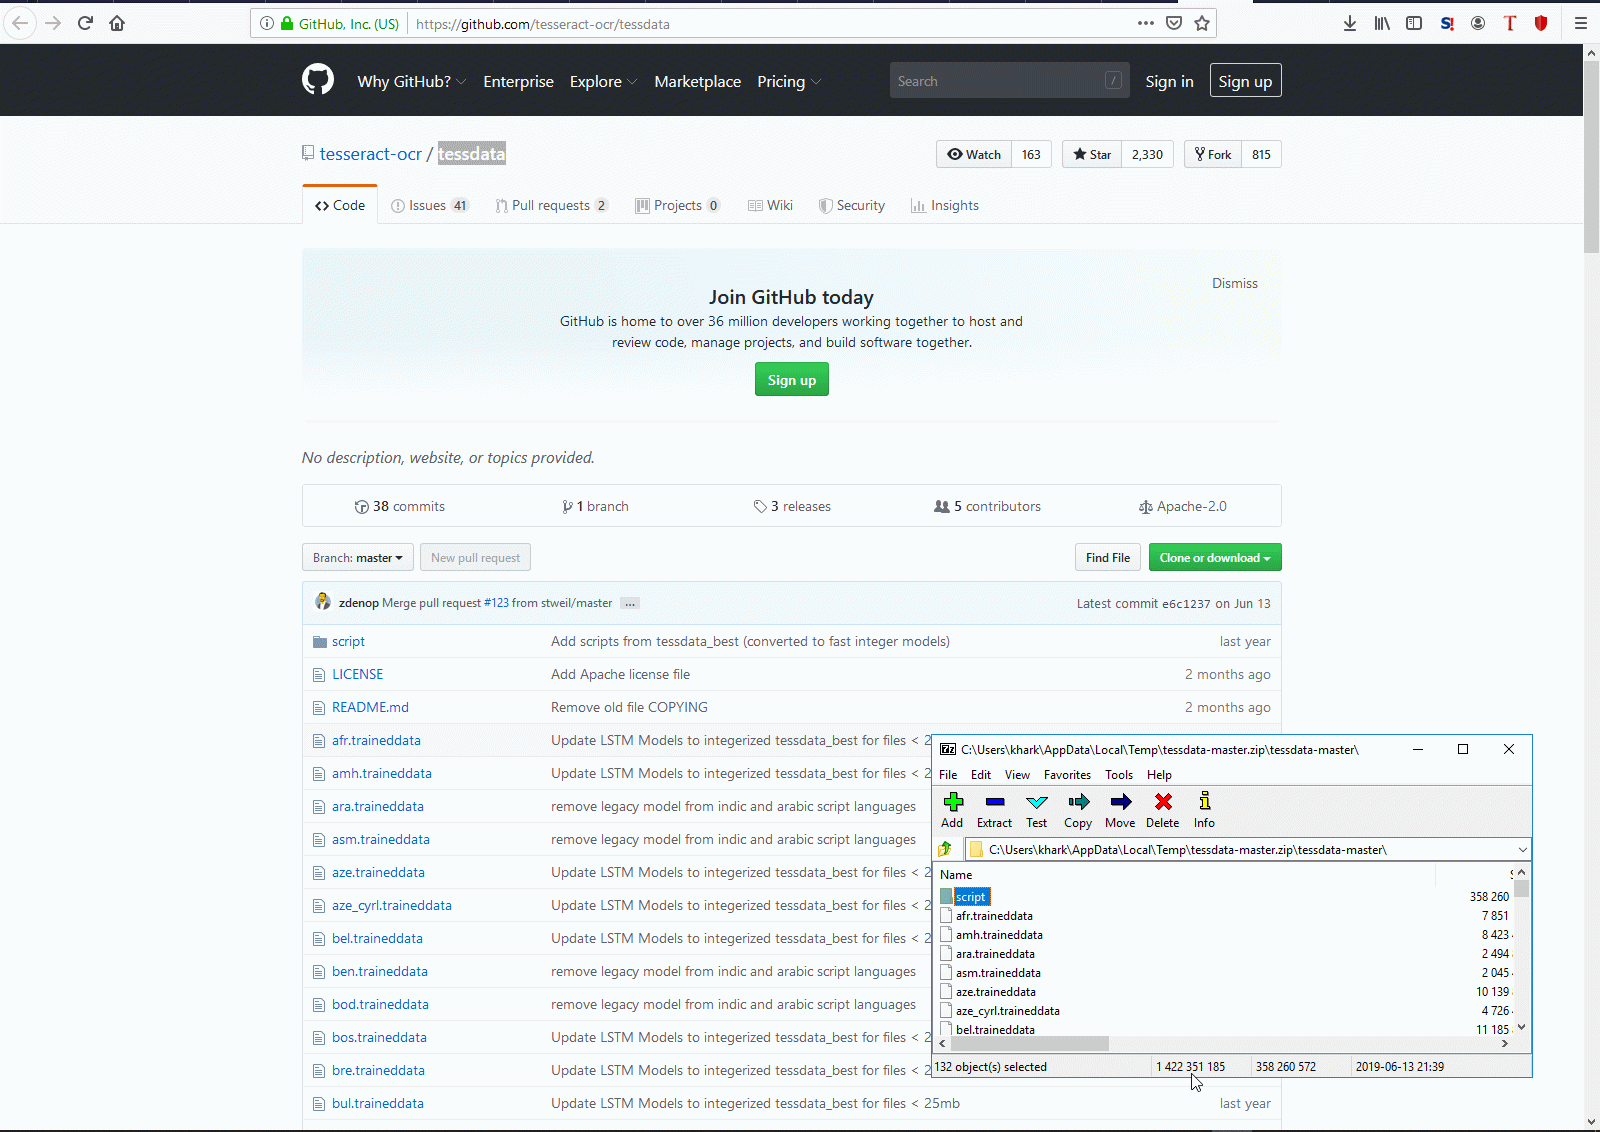Open the Branch: master selector
Viewport: 1600px width, 1132px height.
pyautogui.click(x=358, y=558)
